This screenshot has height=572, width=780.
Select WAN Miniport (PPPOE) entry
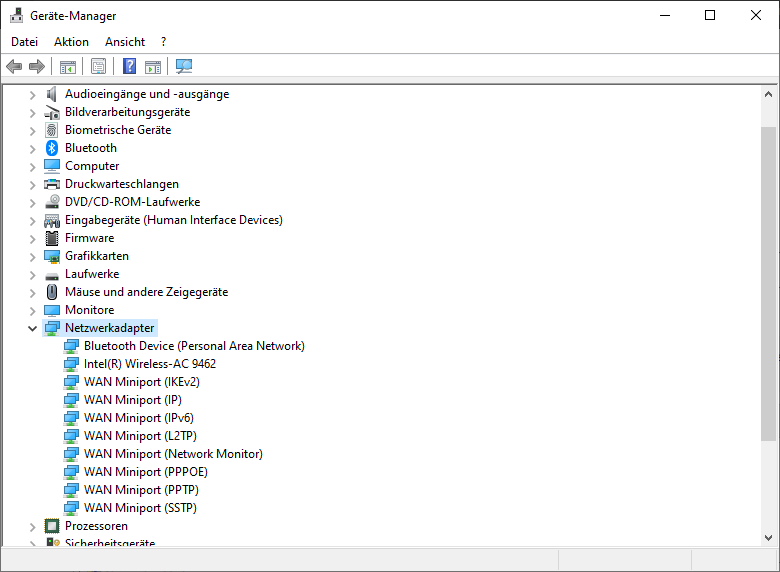click(x=146, y=472)
